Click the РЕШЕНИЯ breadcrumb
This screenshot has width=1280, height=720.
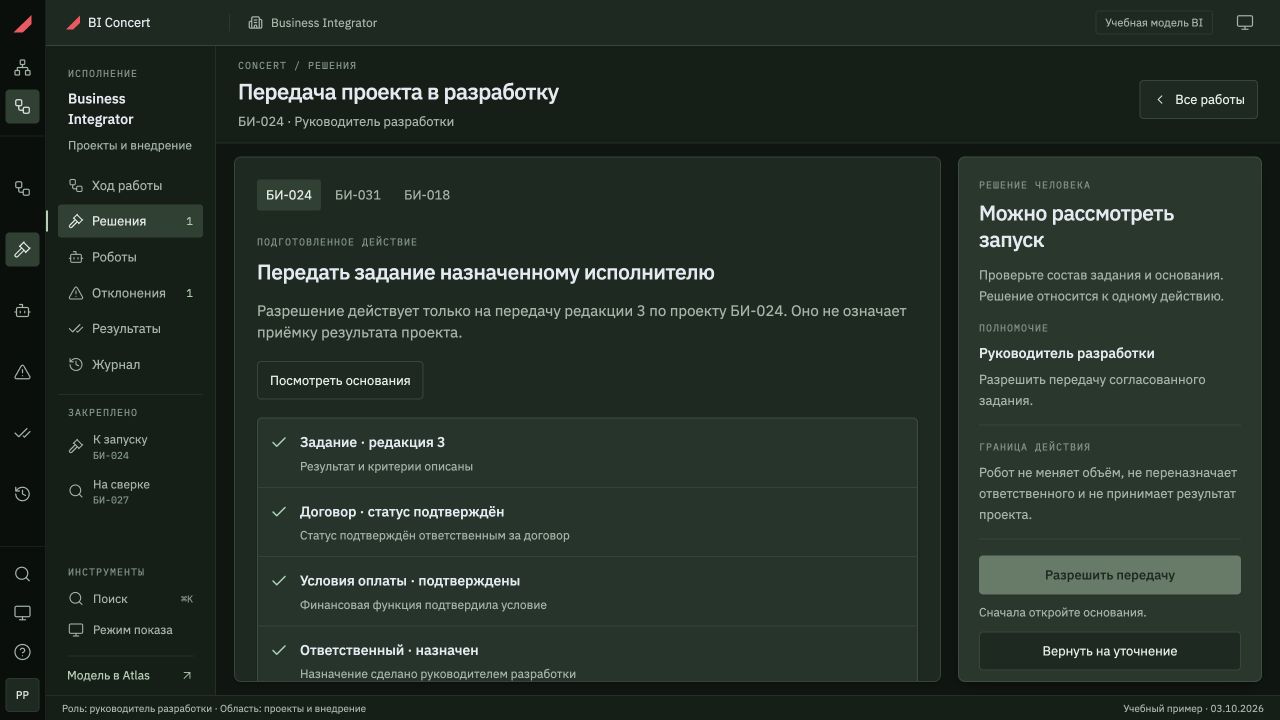click(332, 66)
